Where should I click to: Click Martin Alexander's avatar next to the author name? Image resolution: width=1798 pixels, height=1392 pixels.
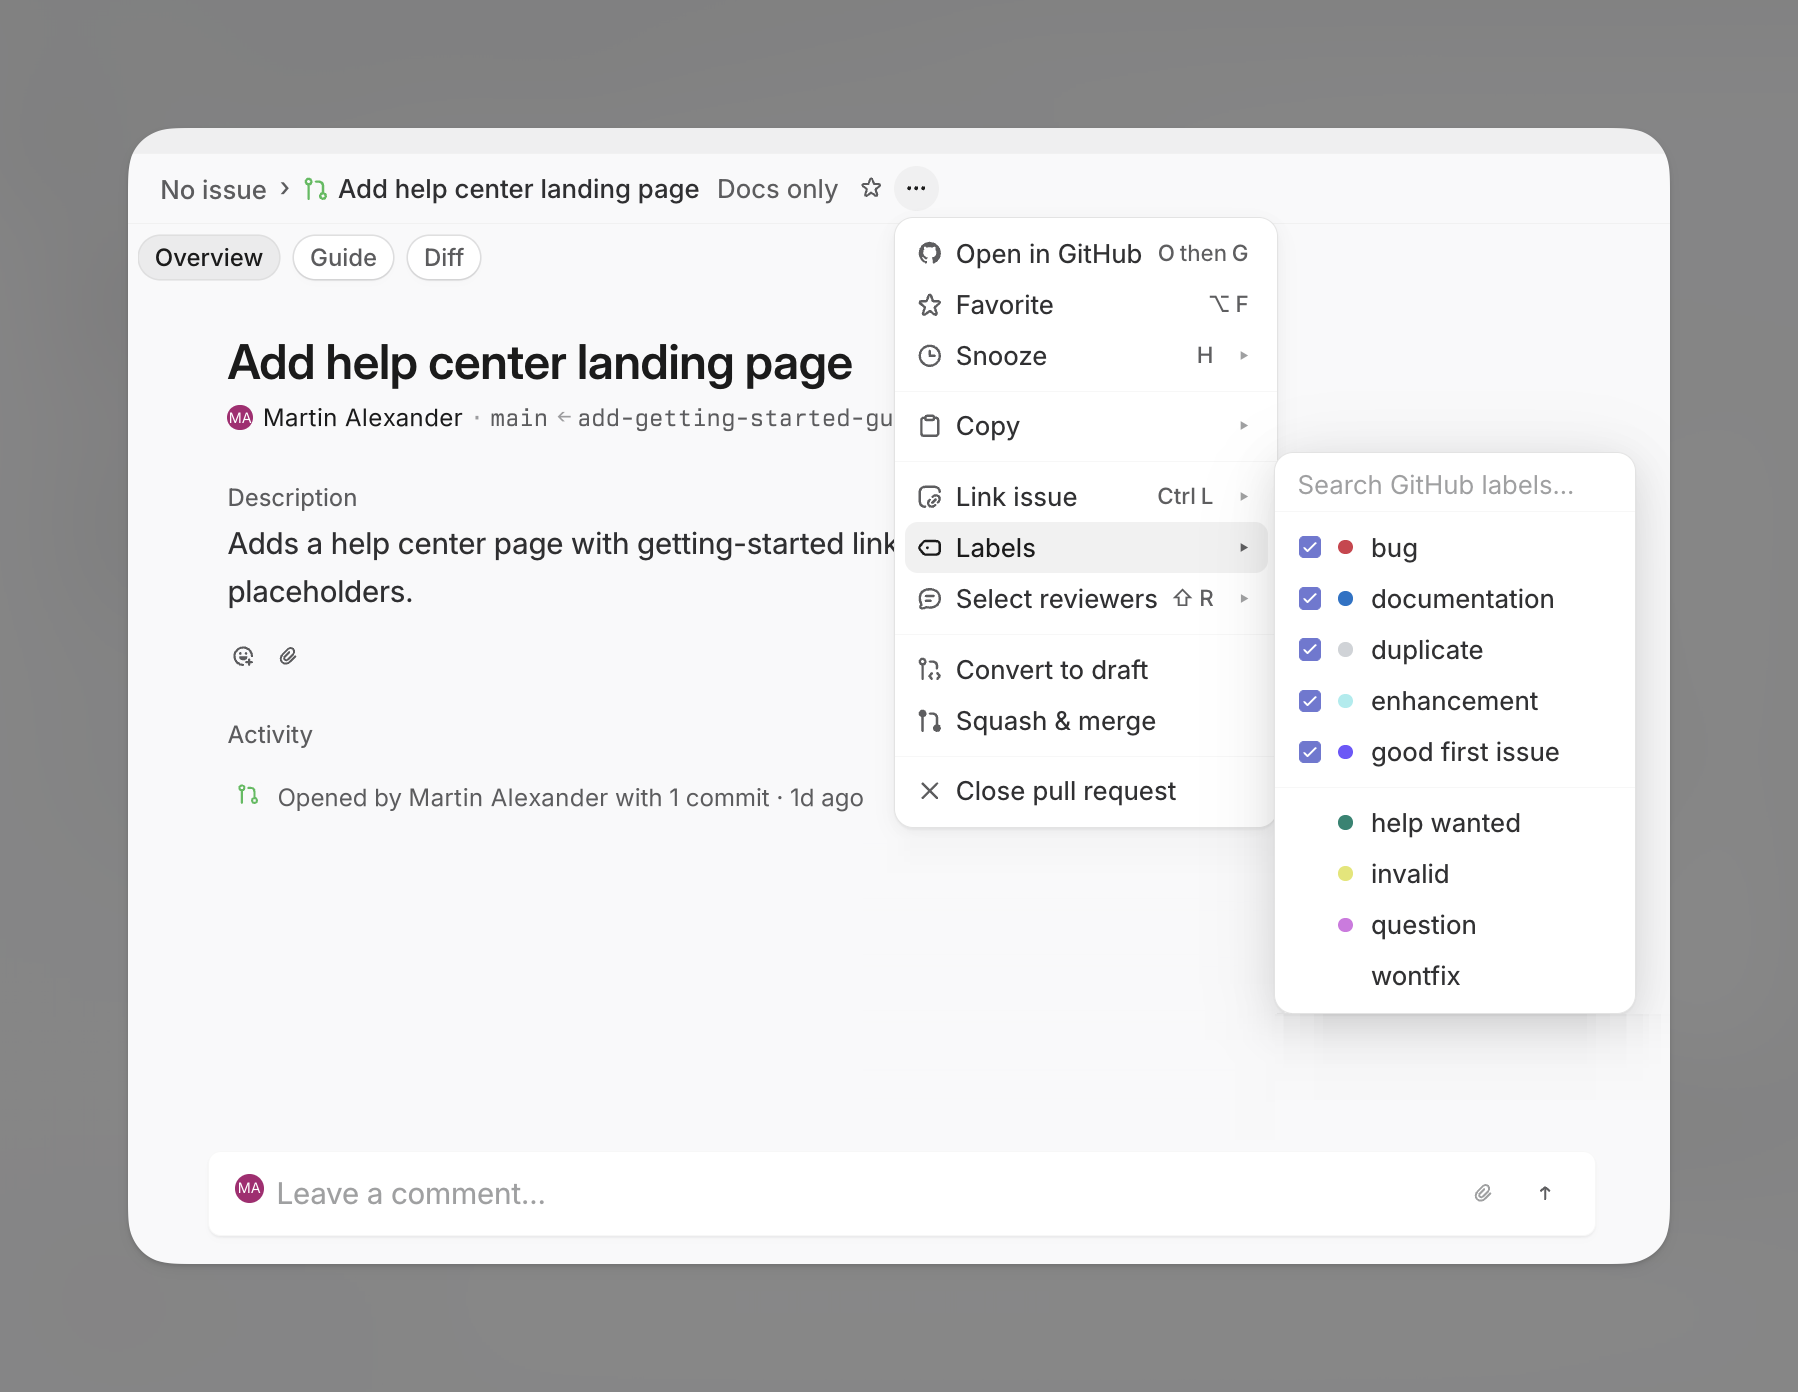click(x=240, y=418)
